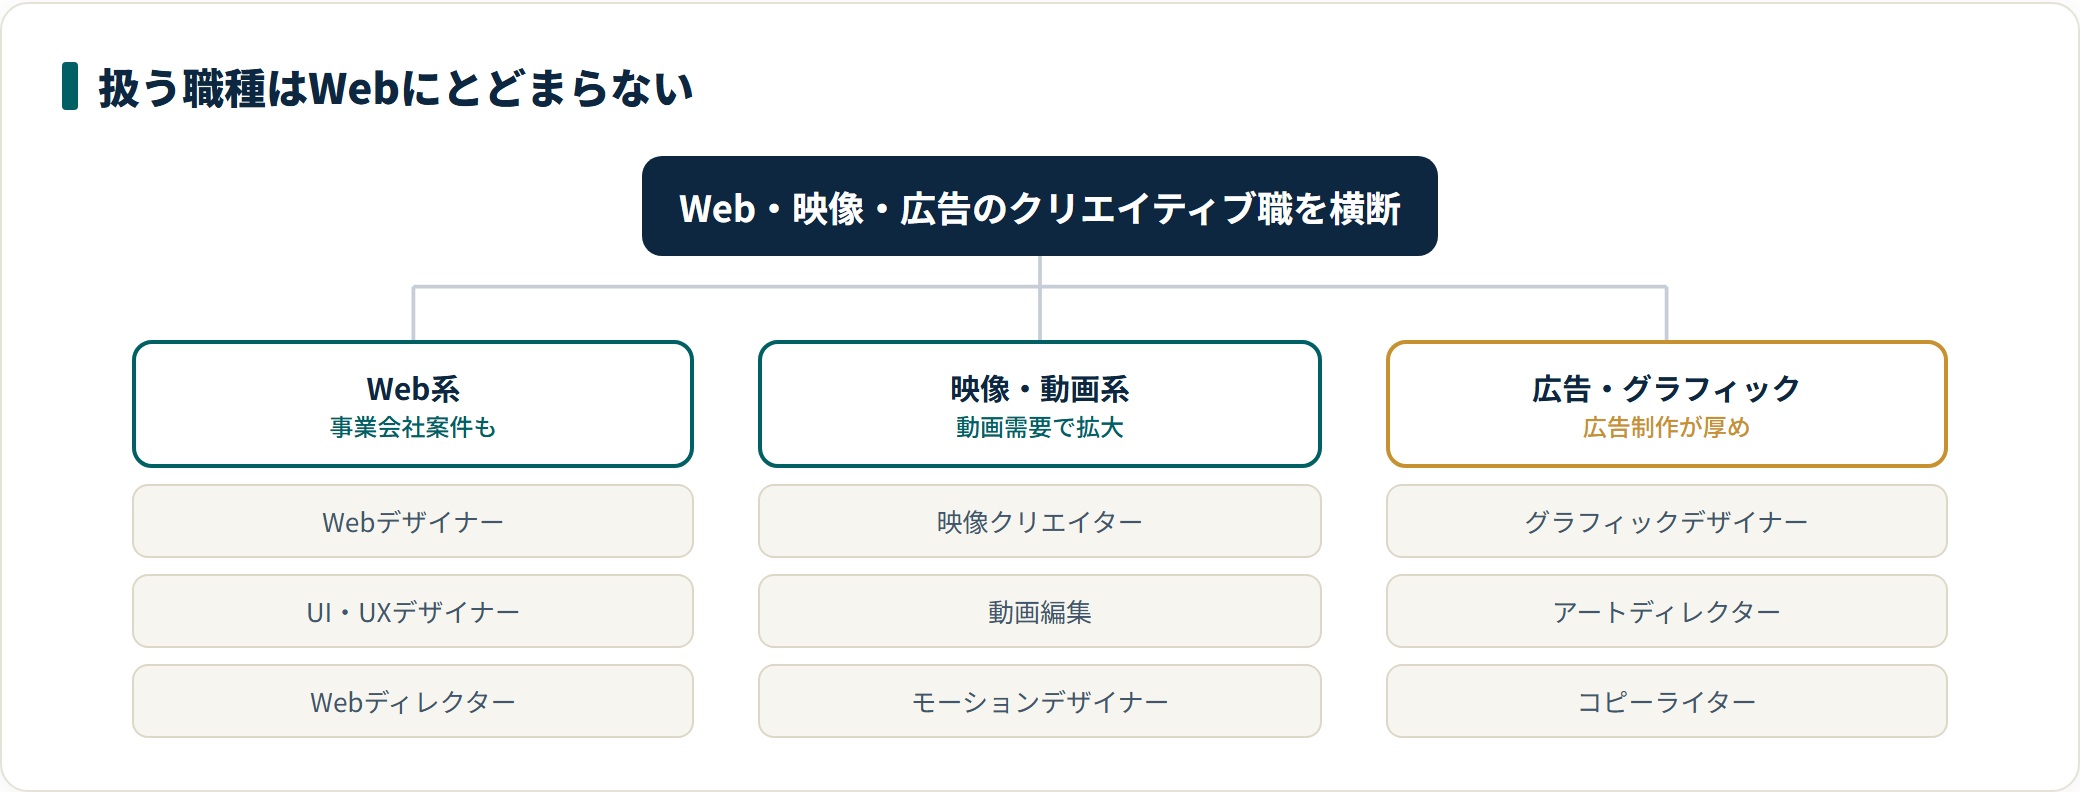Select the Web系 category box
This screenshot has height=792, width=2080.
[x=413, y=404]
